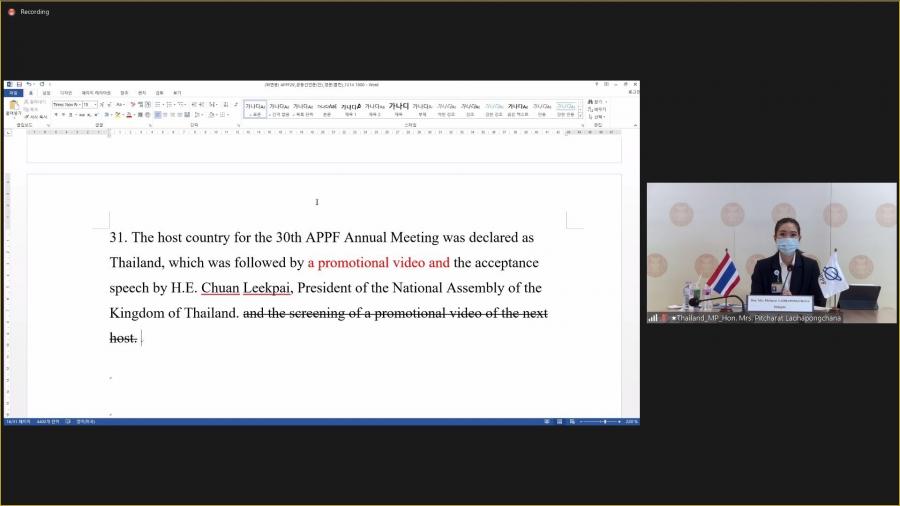The width and height of the screenshot is (900, 506).
Task: Apply the Heading 1 style from the gallery
Action: (350, 108)
